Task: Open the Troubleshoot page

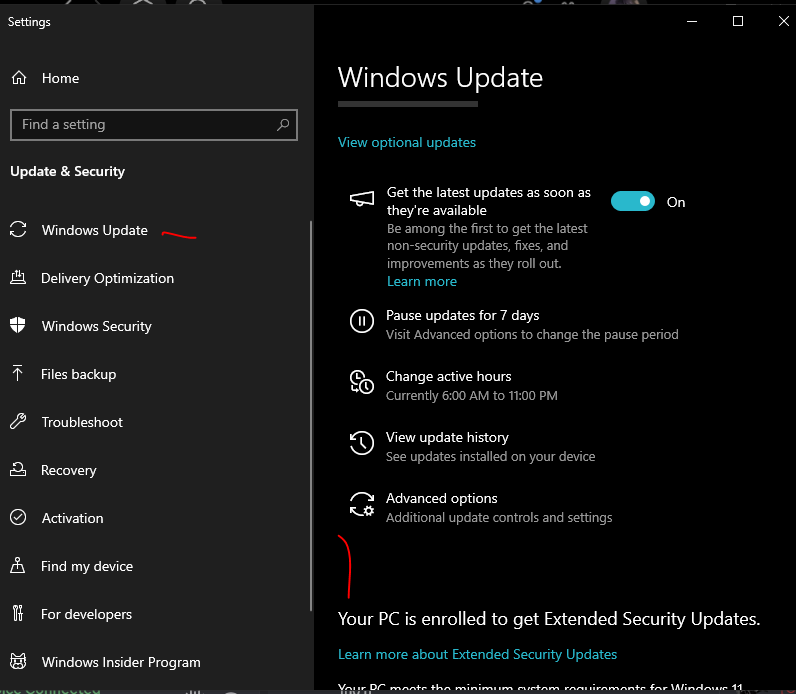Action: tap(82, 422)
